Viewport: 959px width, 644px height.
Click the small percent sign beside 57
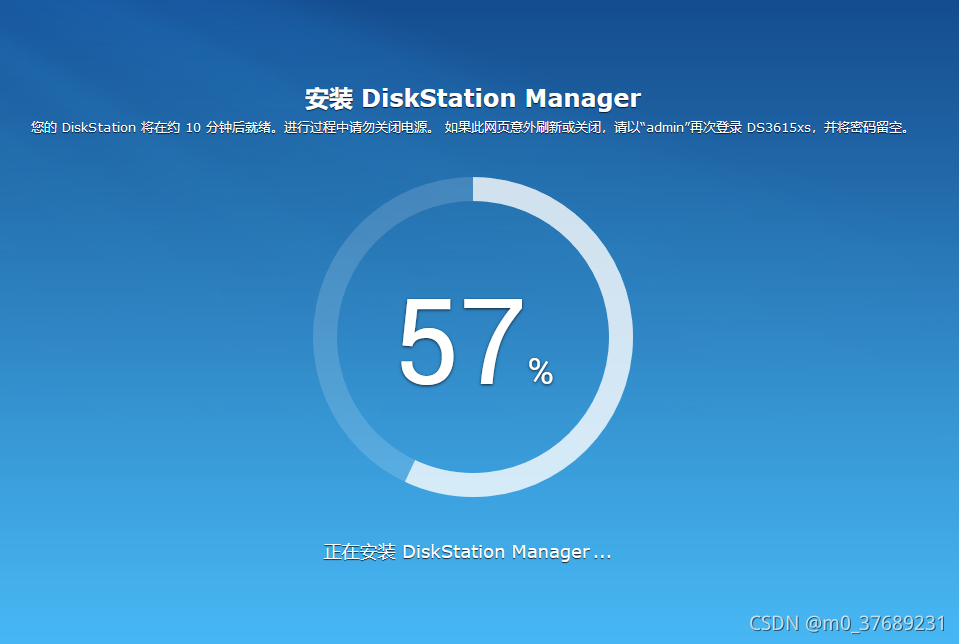541,372
